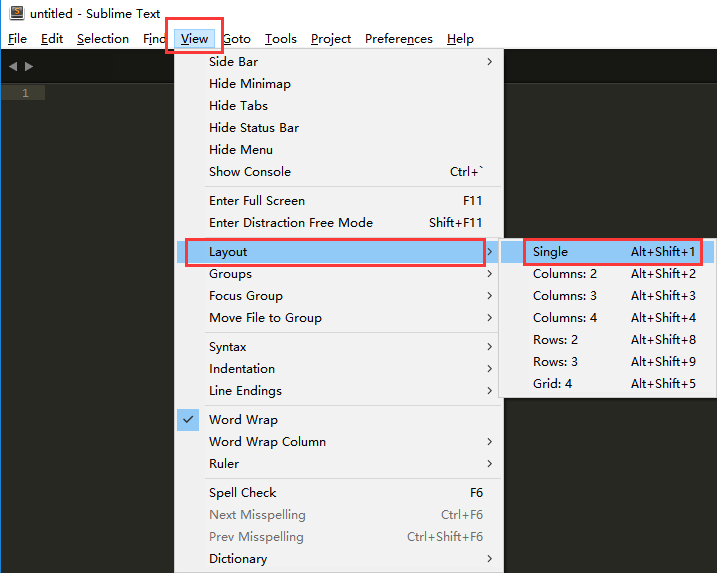
Task: Open the Tools menu
Action: point(281,39)
